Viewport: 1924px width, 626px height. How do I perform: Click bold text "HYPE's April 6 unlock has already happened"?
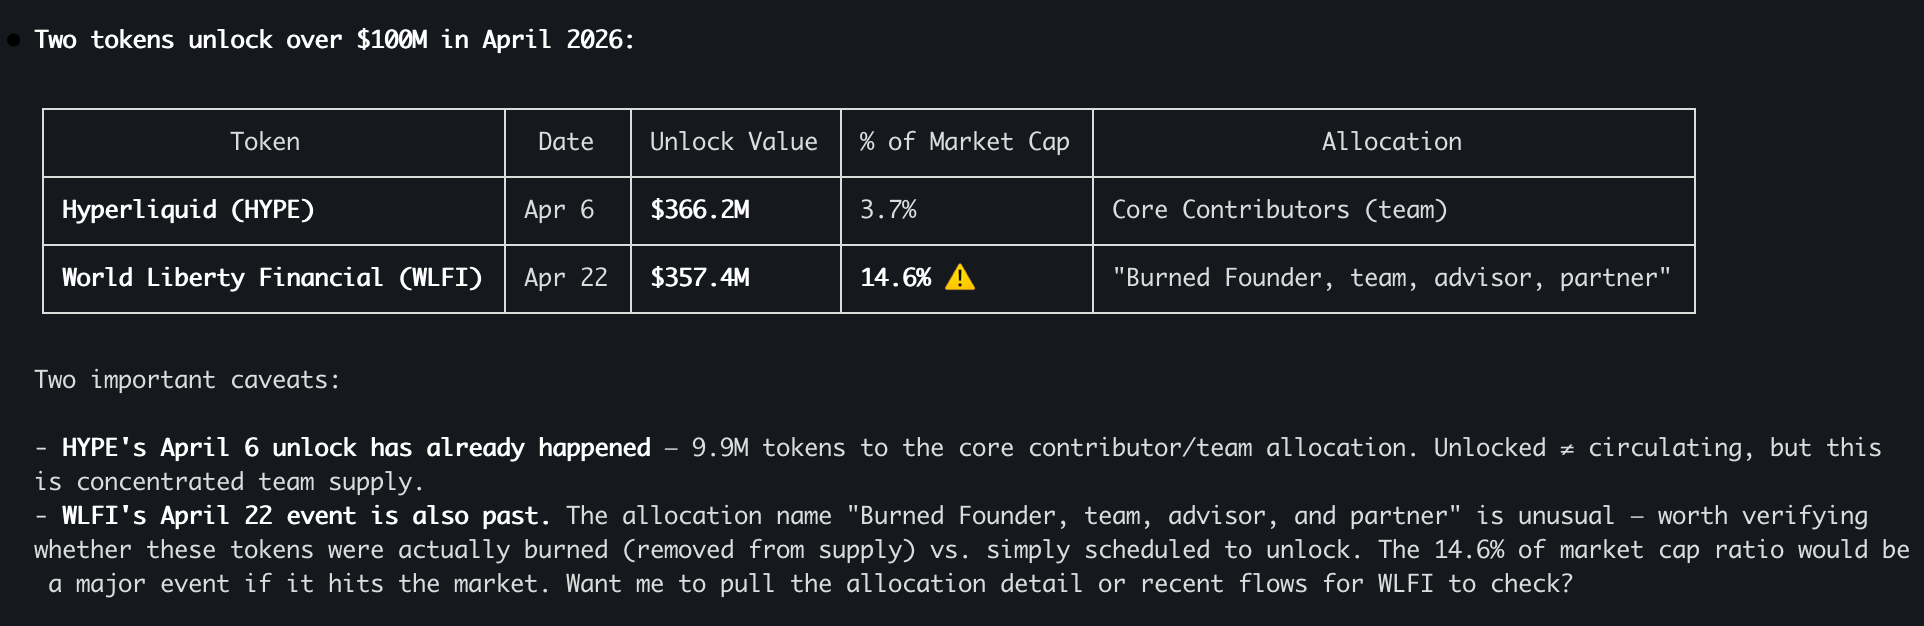[x=356, y=448]
